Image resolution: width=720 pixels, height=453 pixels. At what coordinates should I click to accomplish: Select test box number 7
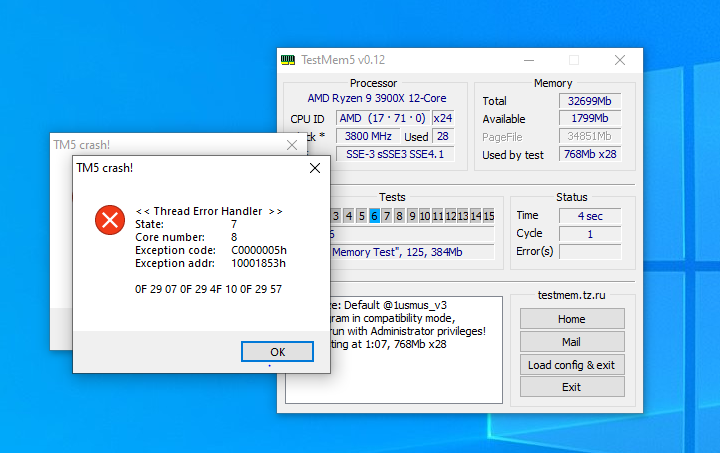387,216
